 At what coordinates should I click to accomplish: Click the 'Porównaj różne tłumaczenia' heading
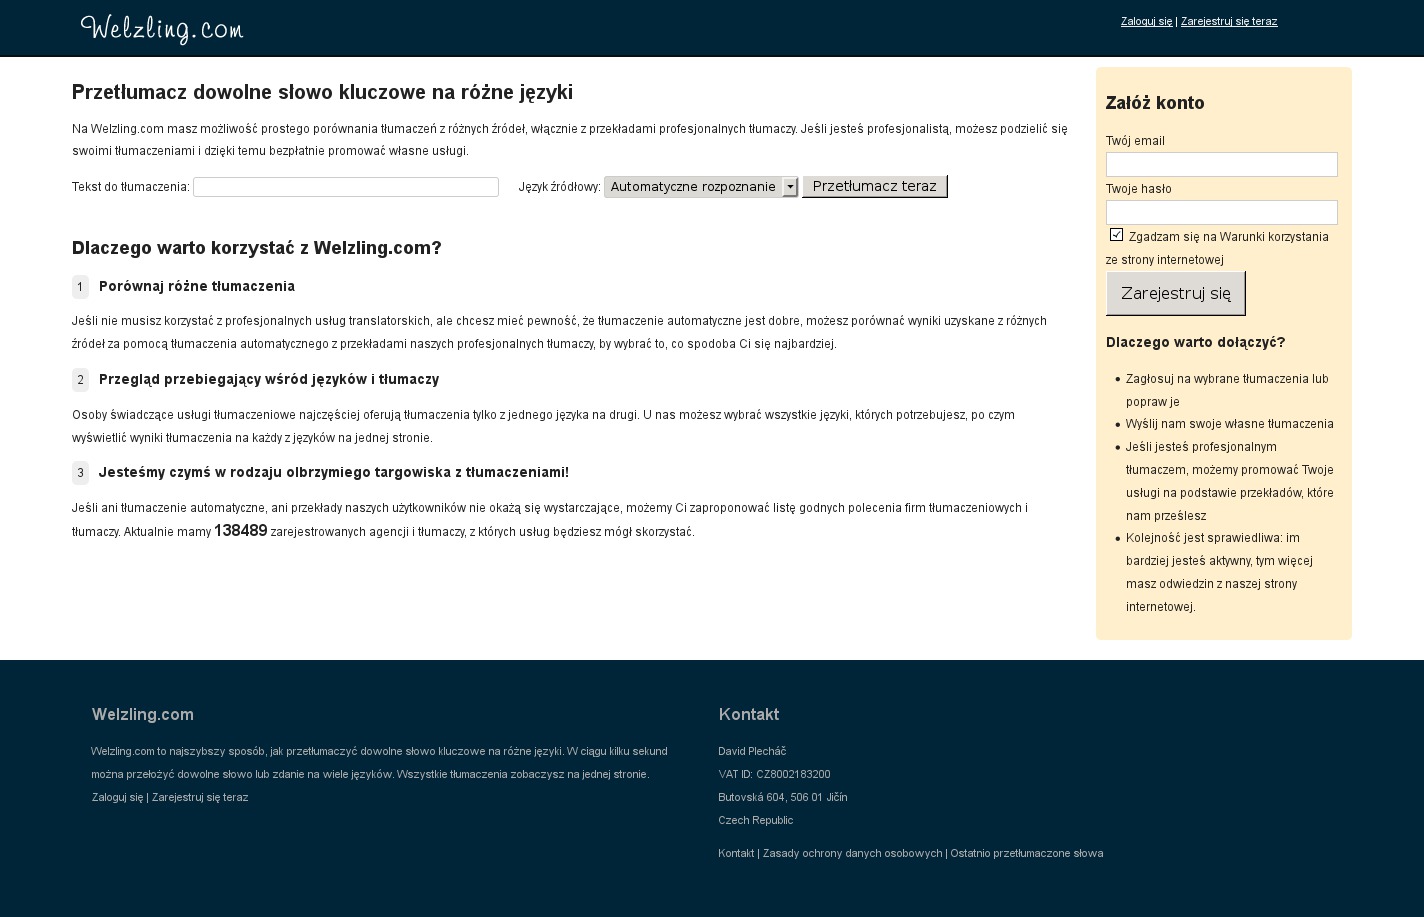tap(197, 286)
